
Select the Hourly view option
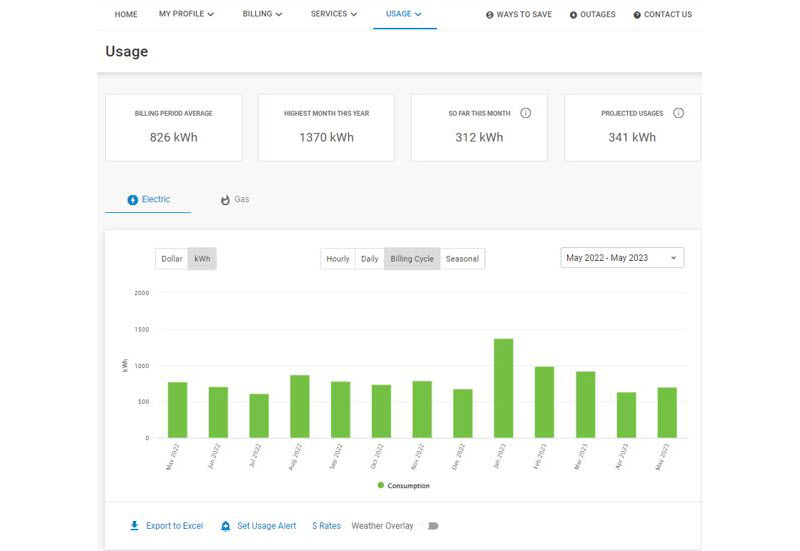pos(338,259)
